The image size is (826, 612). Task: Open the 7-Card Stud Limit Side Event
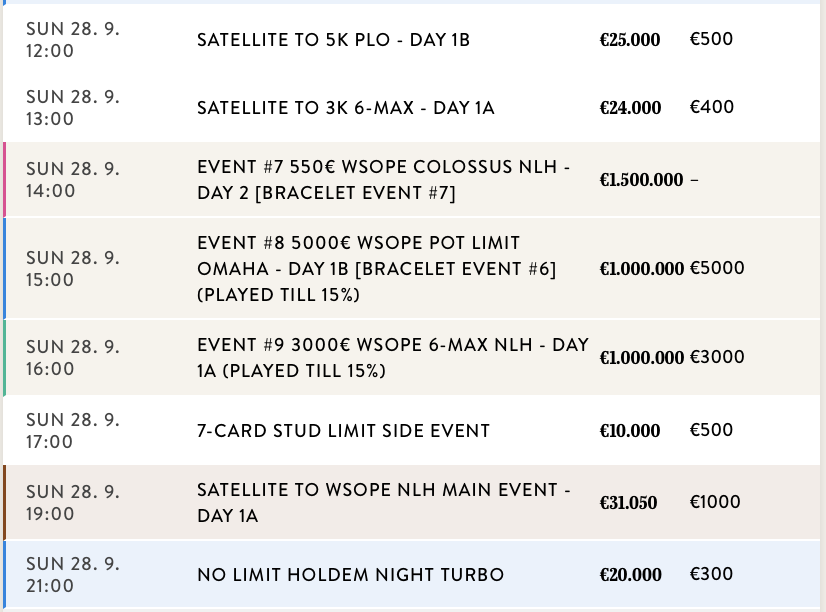[343, 431]
